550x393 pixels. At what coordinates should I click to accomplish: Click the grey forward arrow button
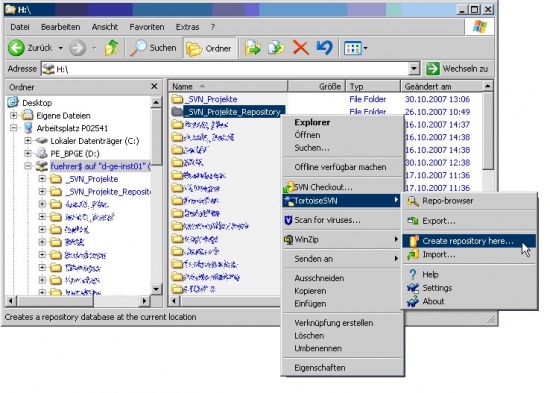pyautogui.click(x=78, y=48)
